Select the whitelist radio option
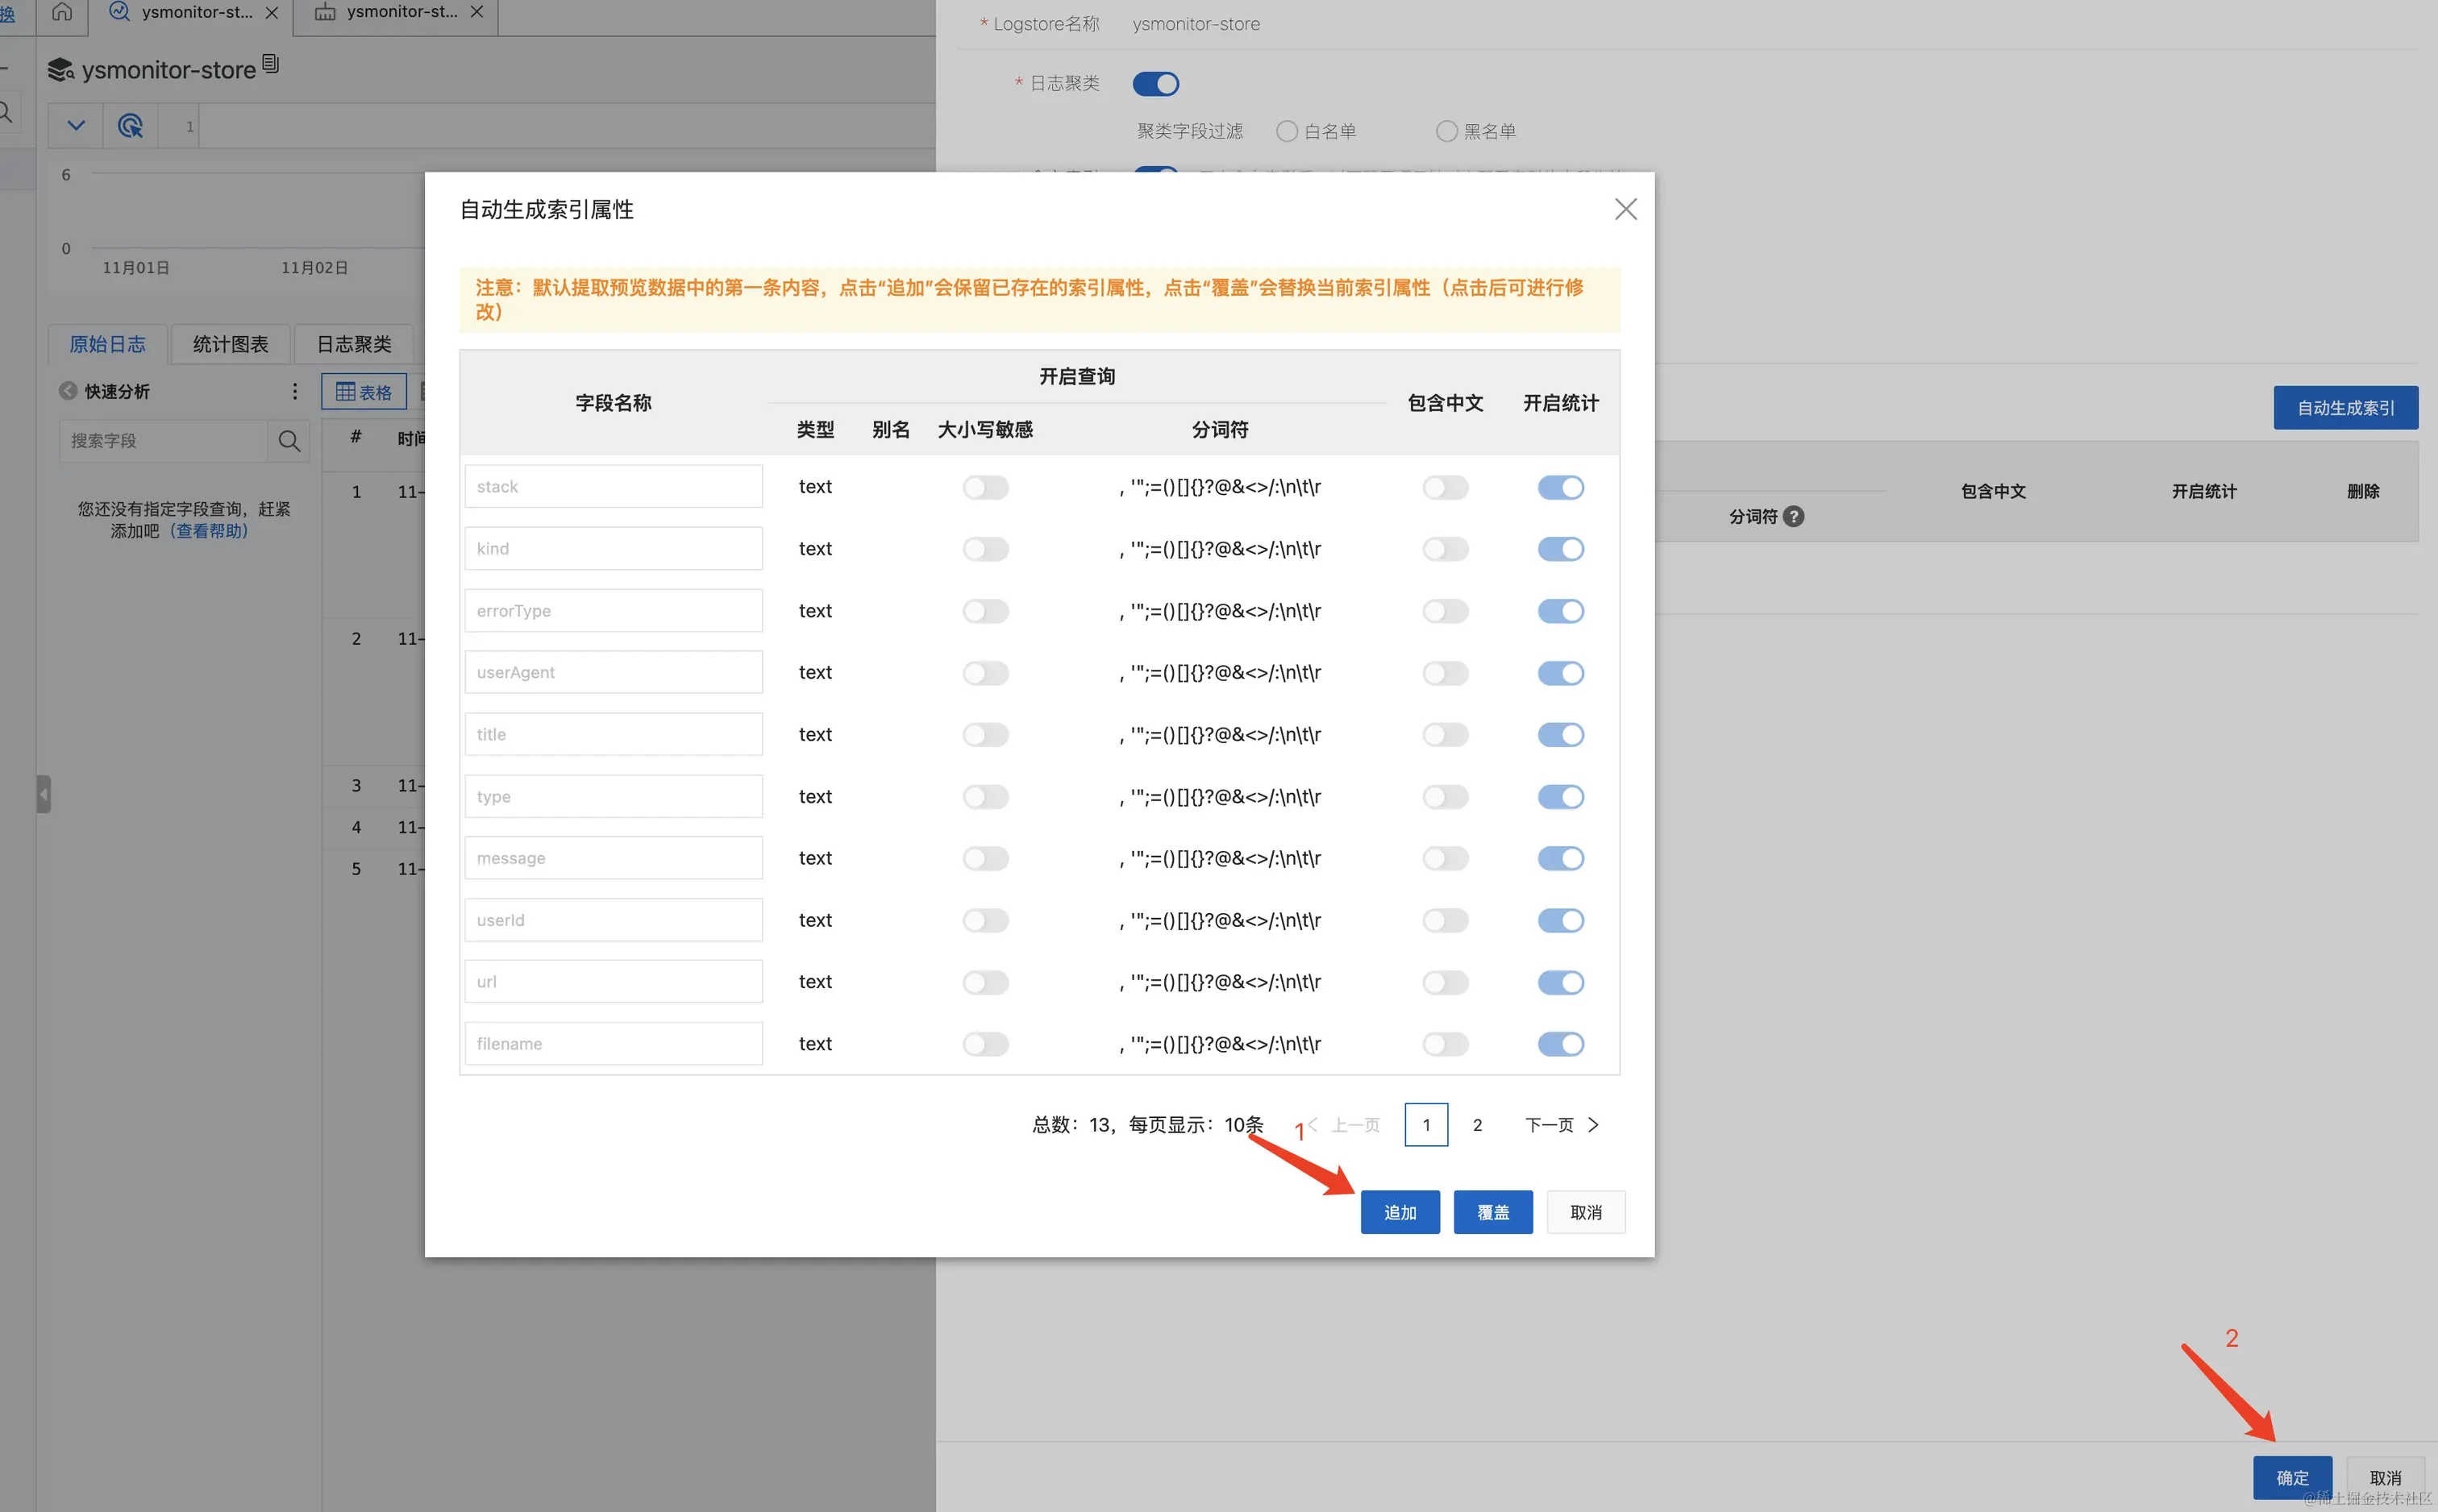 coord(1287,131)
